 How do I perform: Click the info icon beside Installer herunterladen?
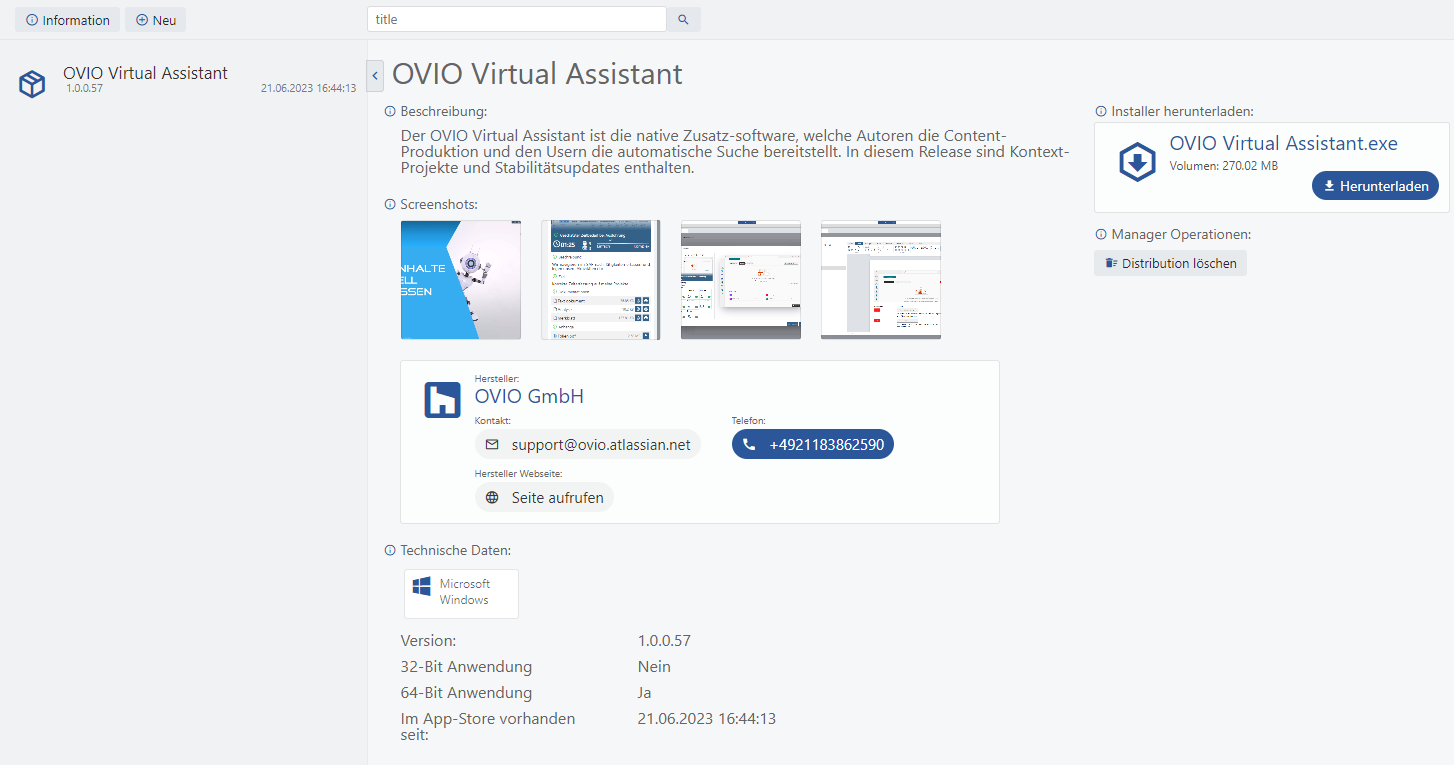[x=1101, y=111]
